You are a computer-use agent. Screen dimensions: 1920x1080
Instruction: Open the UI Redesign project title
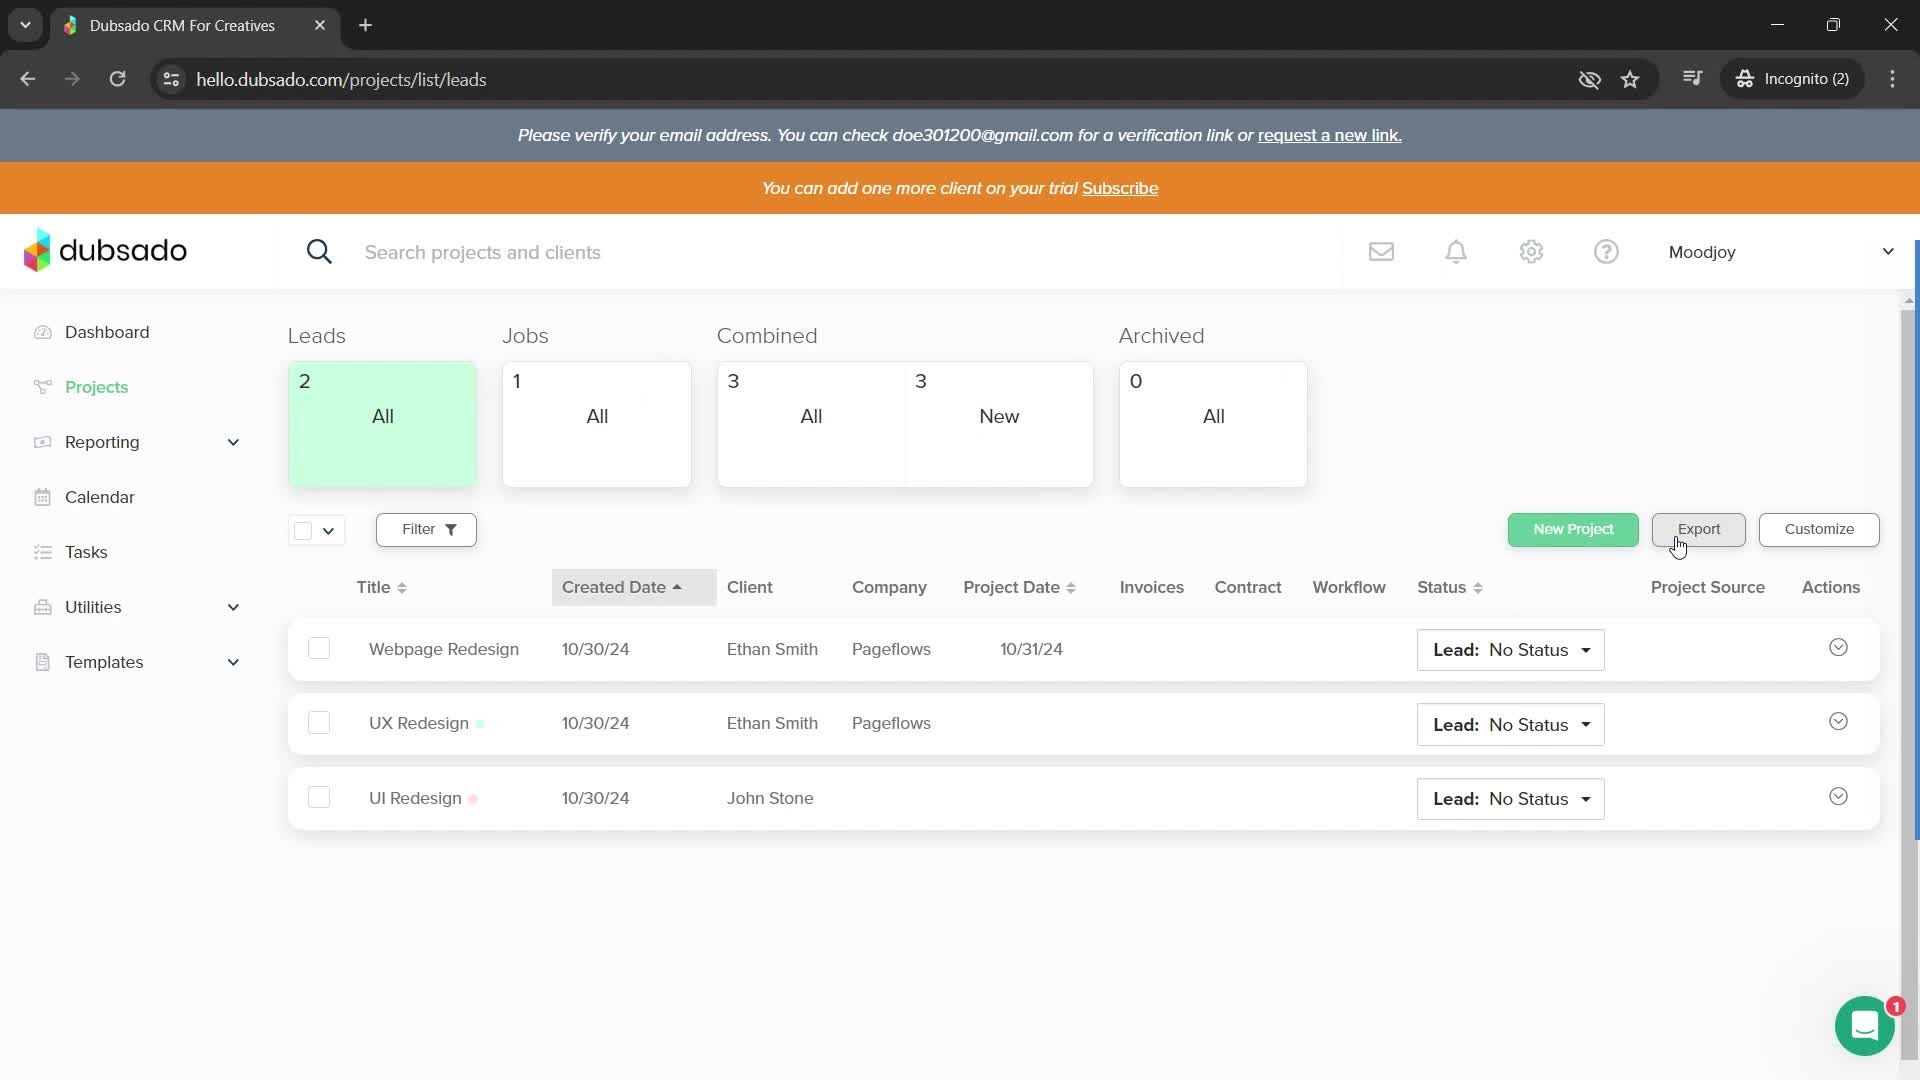coord(415,798)
